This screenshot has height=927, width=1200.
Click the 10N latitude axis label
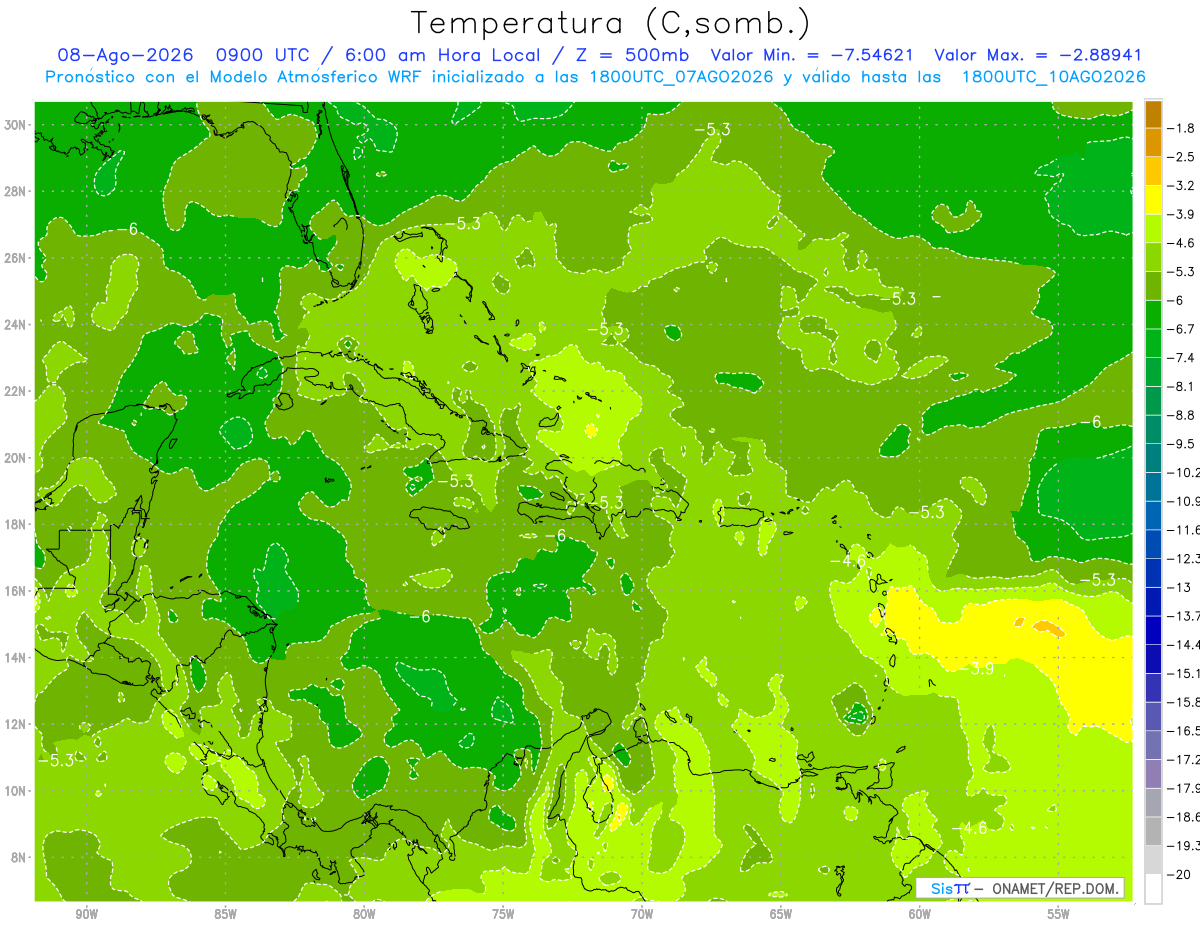point(15,790)
